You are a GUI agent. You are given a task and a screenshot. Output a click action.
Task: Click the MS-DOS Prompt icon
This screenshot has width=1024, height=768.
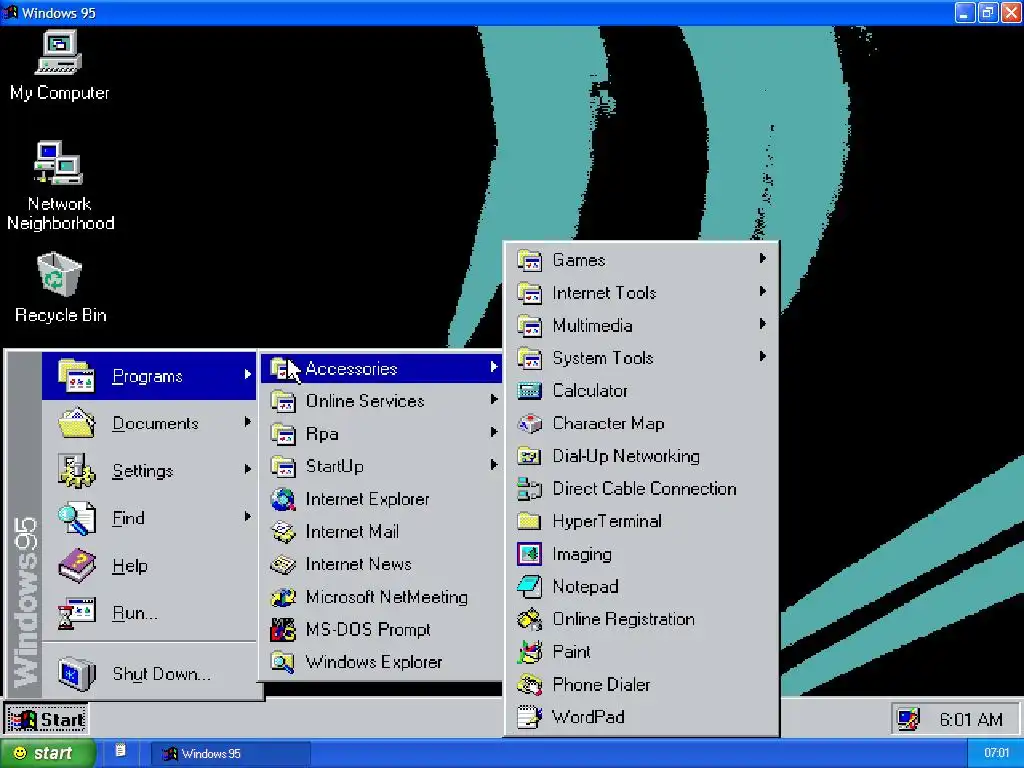point(283,630)
